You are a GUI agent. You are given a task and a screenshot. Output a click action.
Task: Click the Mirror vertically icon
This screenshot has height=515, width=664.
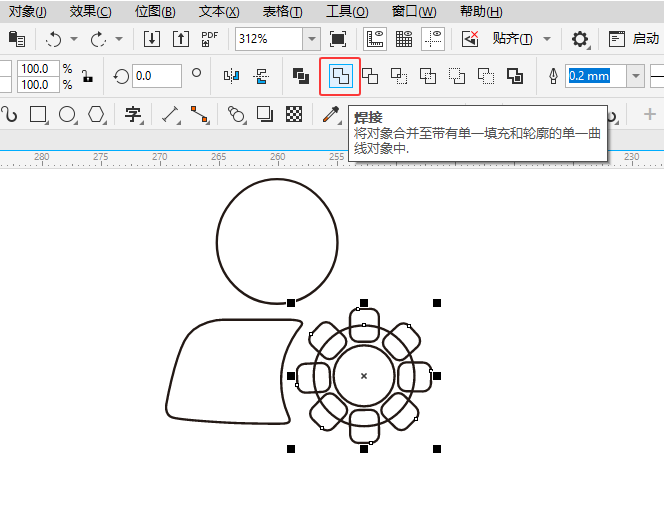click(x=262, y=76)
